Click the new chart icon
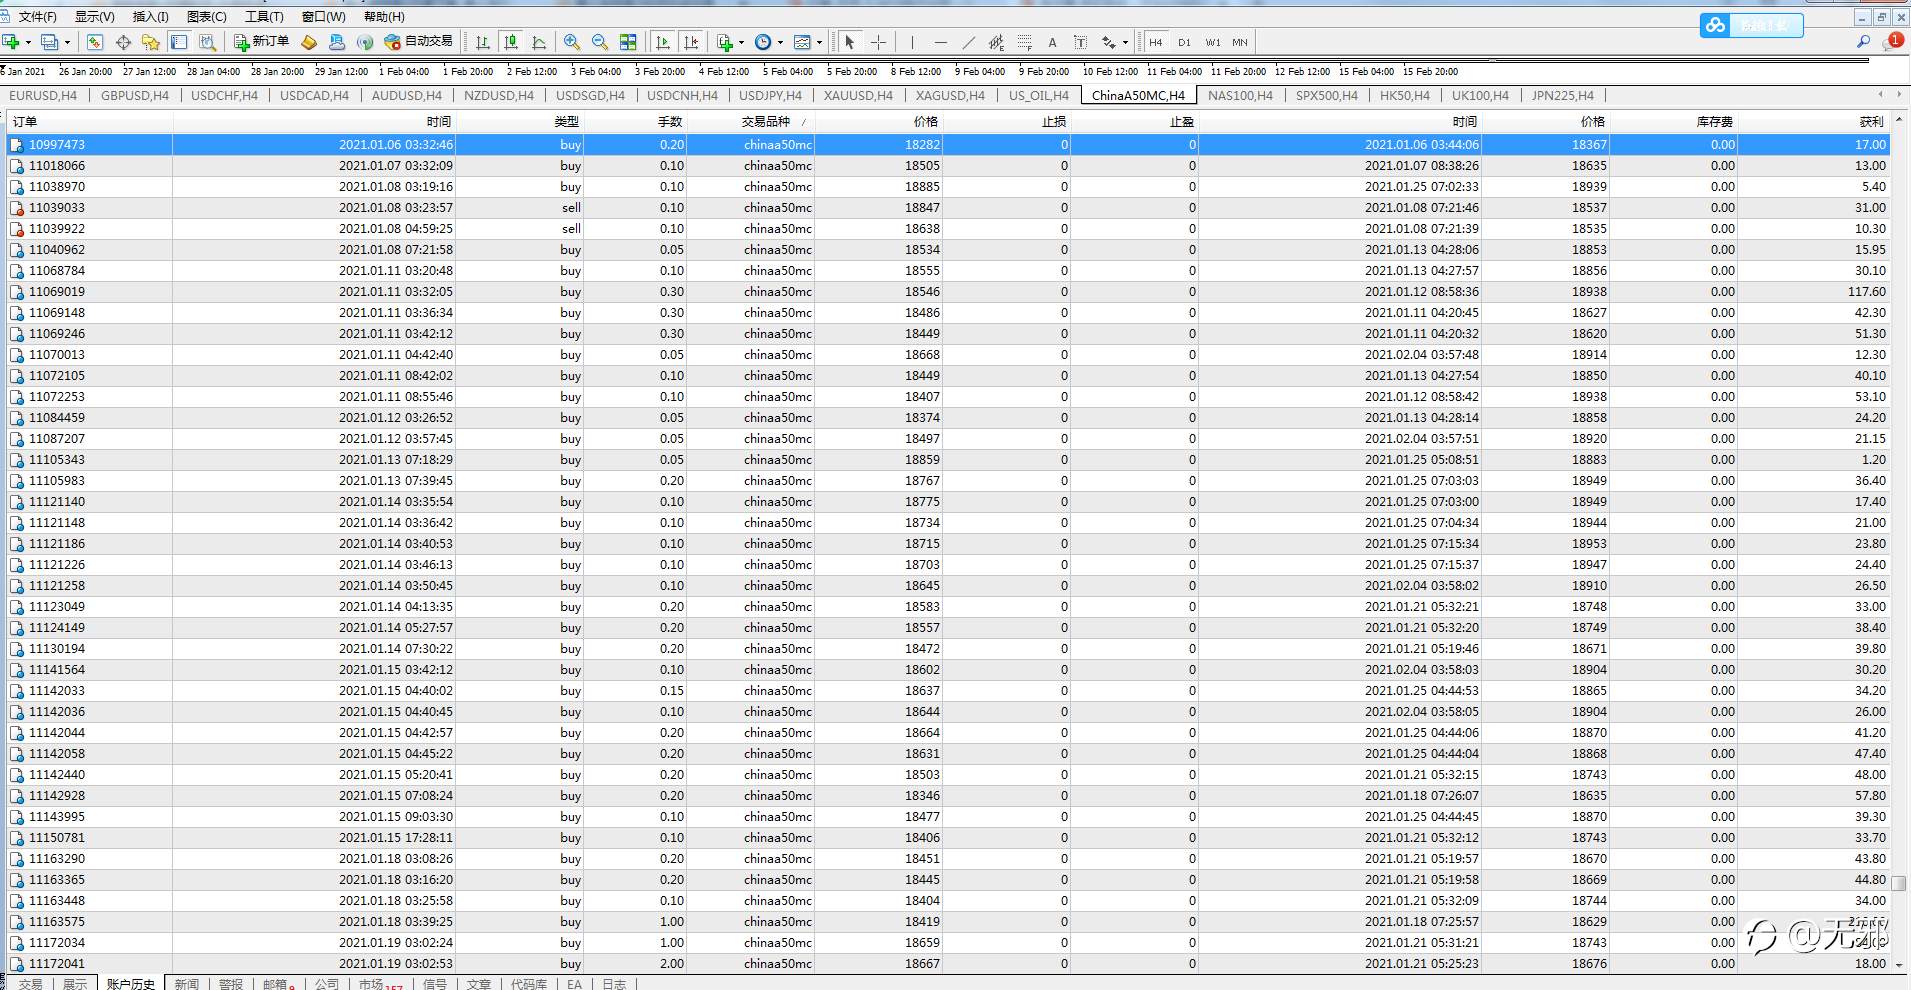 (x=12, y=42)
